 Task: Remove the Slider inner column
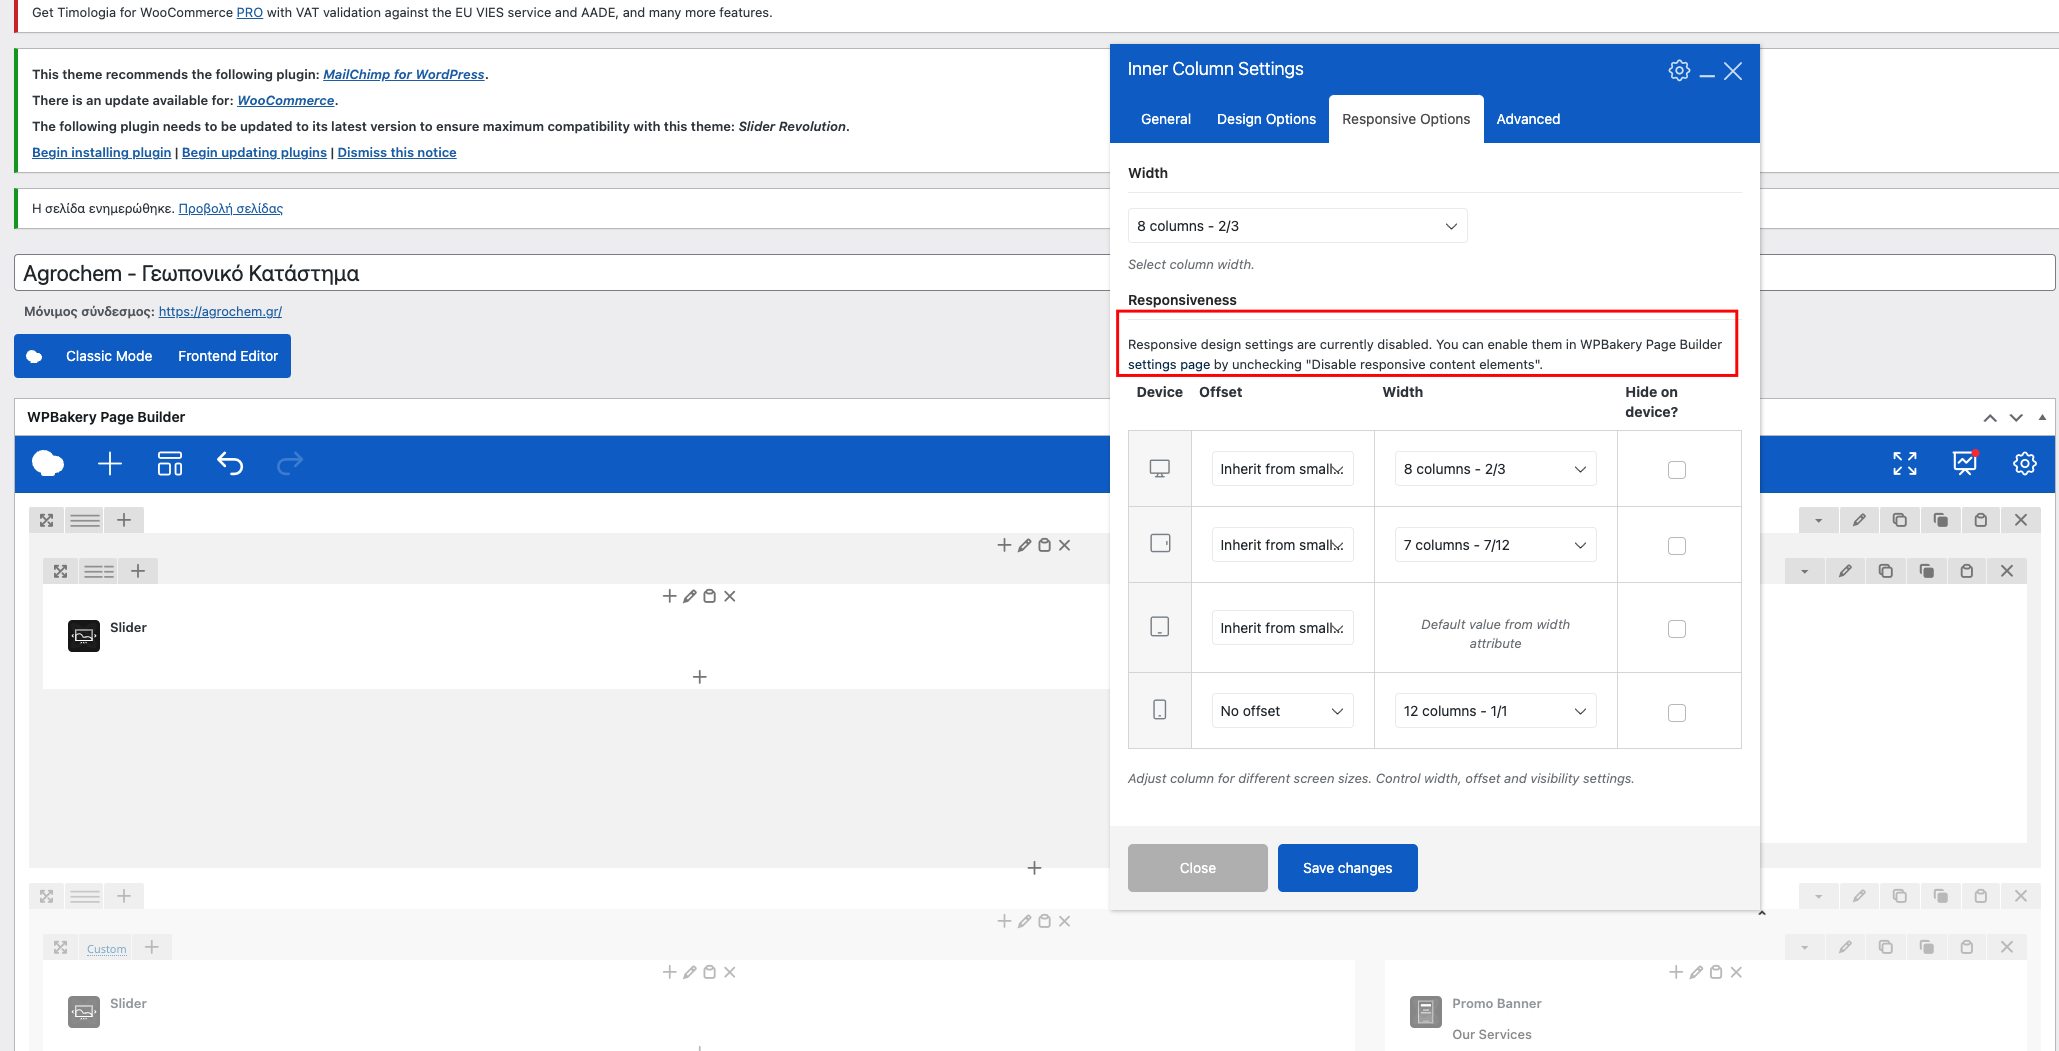click(730, 596)
